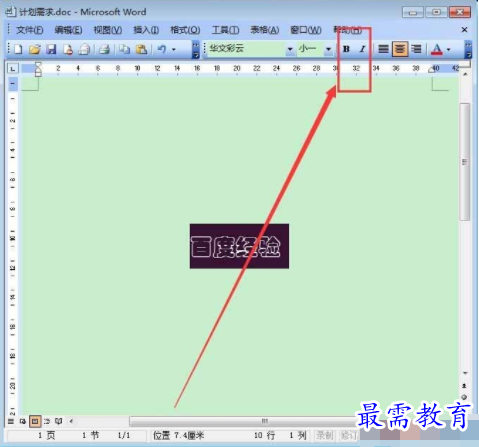Open the 编辑(E) menu
The height and width of the screenshot is (447, 479).
point(68,30)
